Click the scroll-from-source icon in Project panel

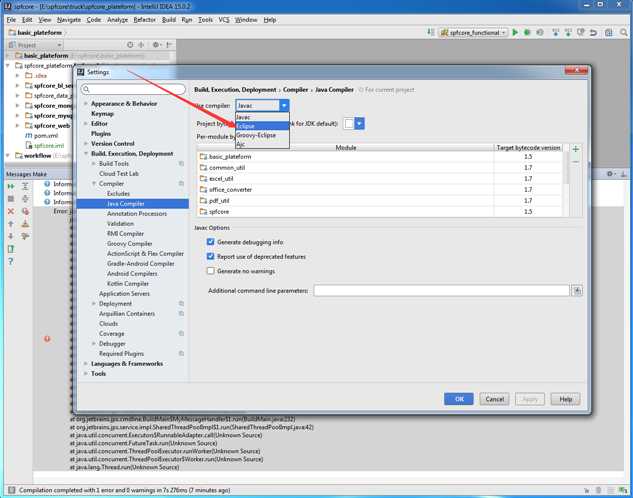point(130,45)
